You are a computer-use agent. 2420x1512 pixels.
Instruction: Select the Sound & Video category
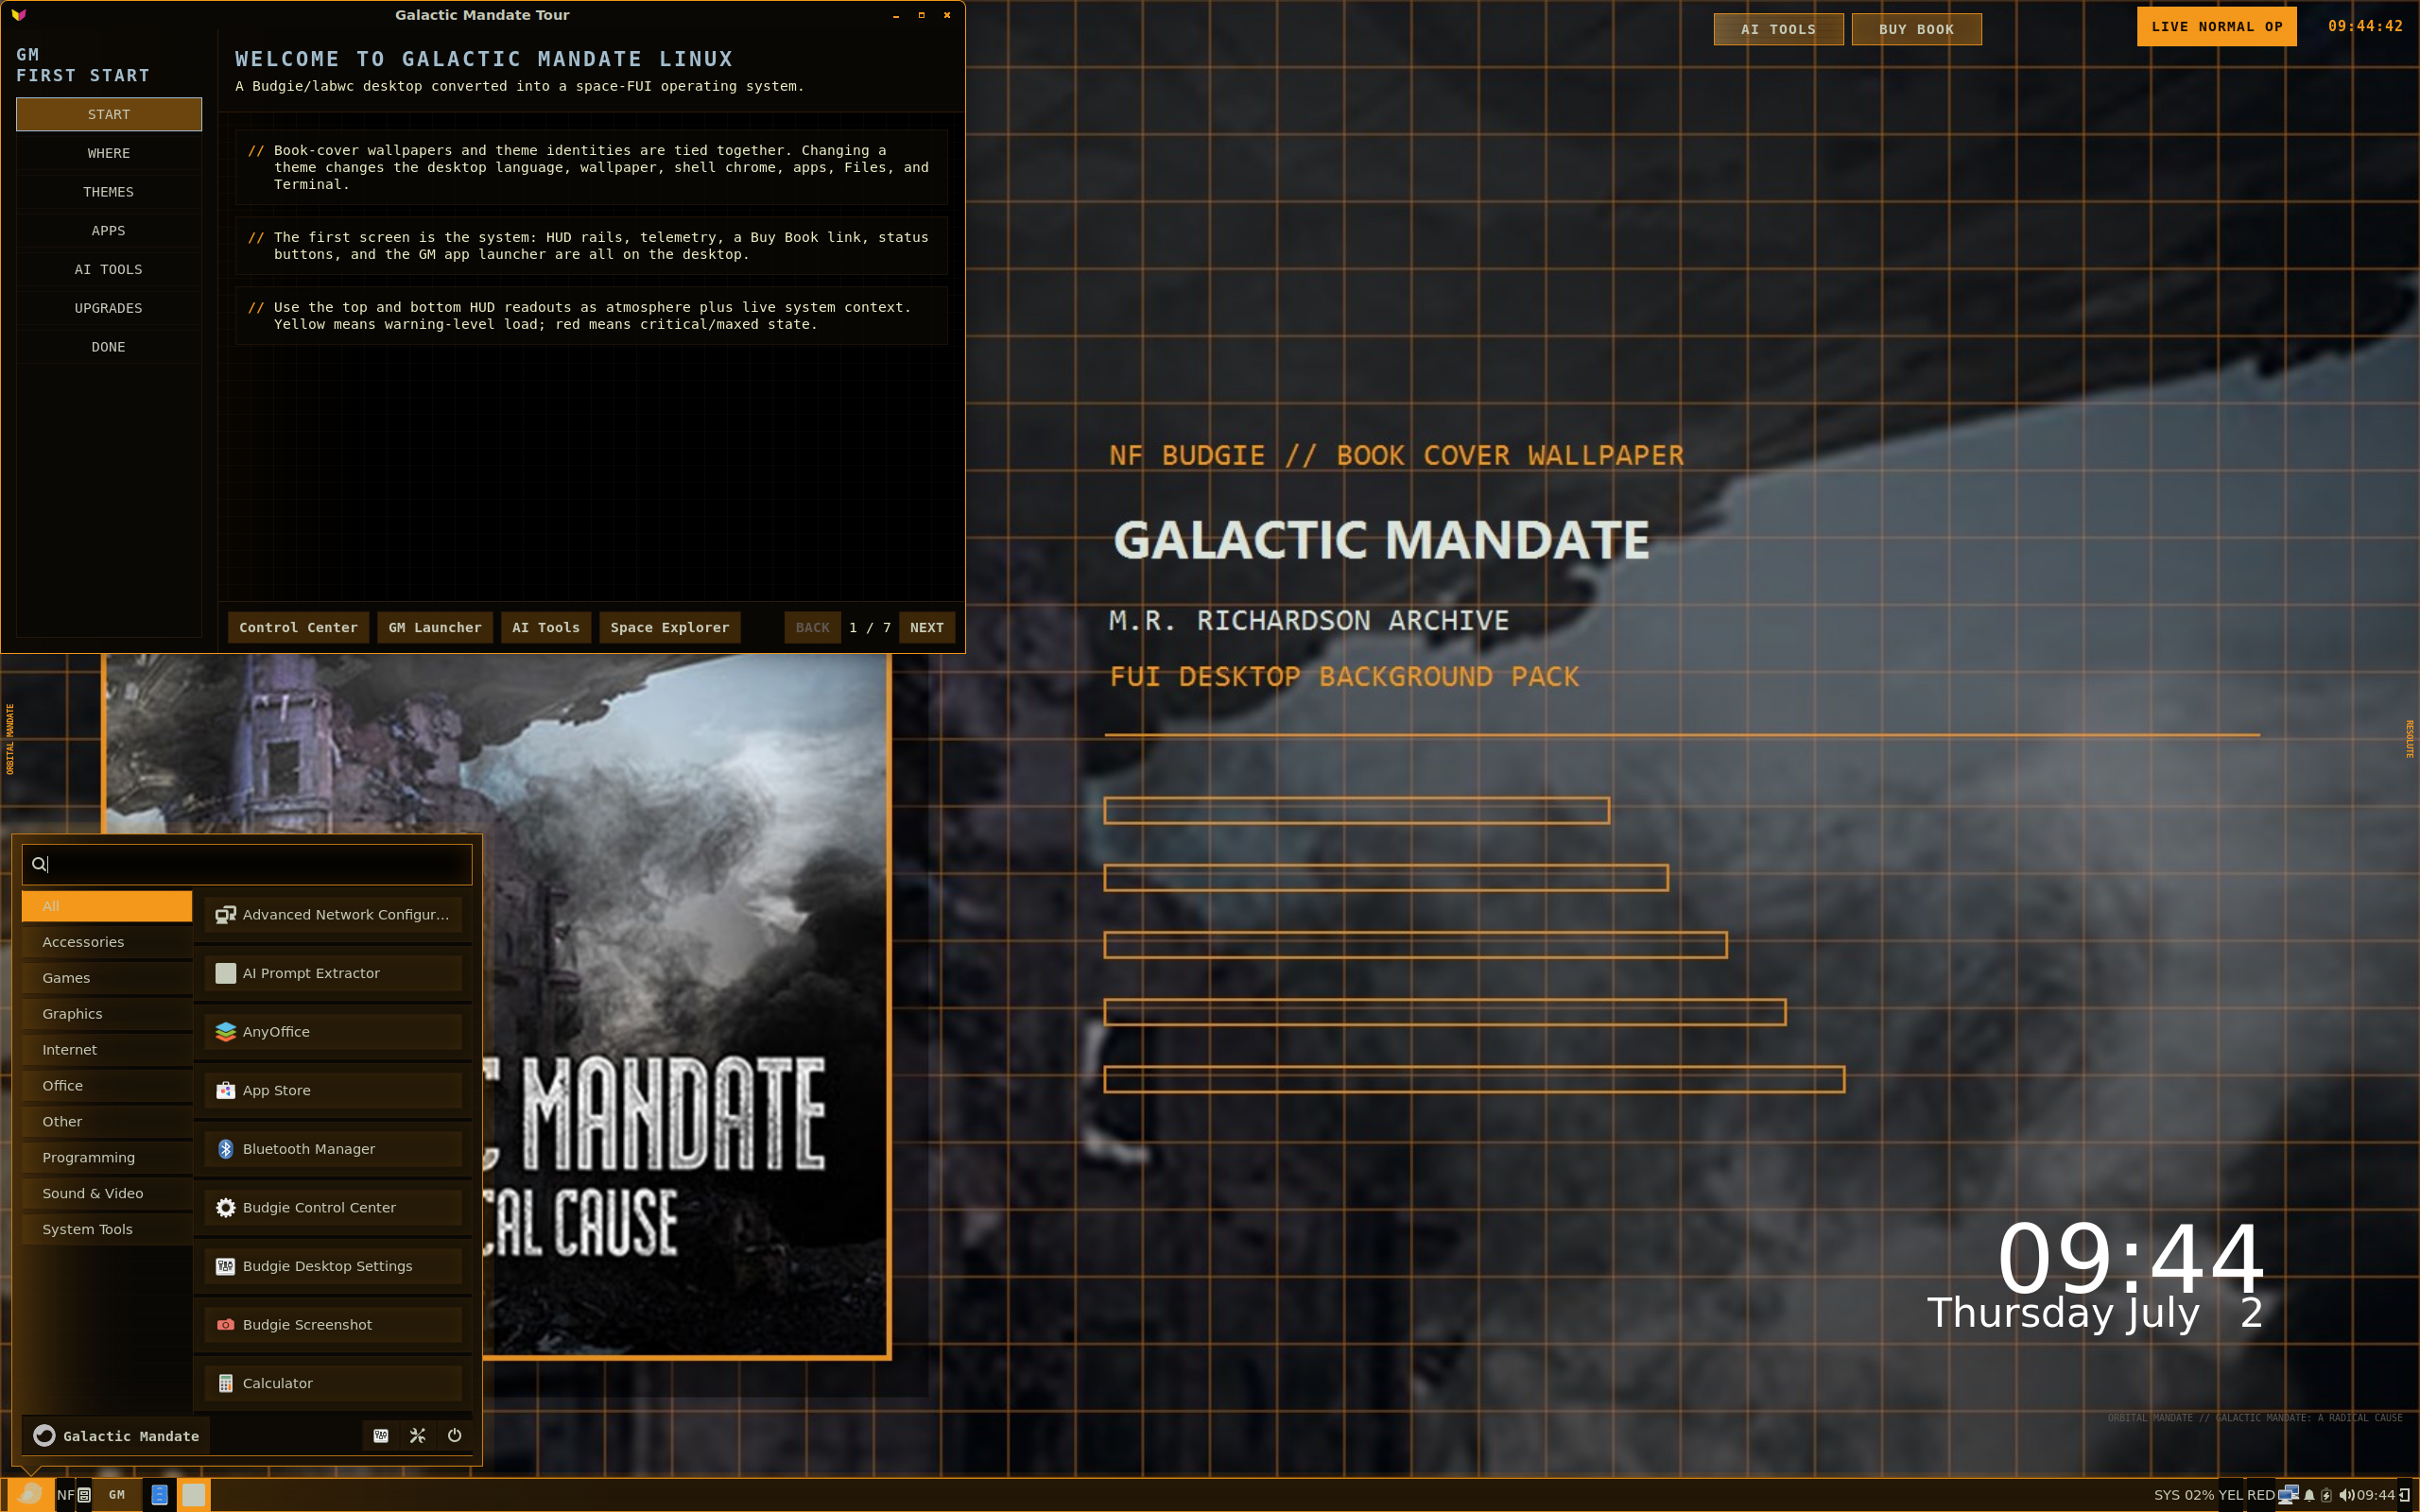[107, 1194]
